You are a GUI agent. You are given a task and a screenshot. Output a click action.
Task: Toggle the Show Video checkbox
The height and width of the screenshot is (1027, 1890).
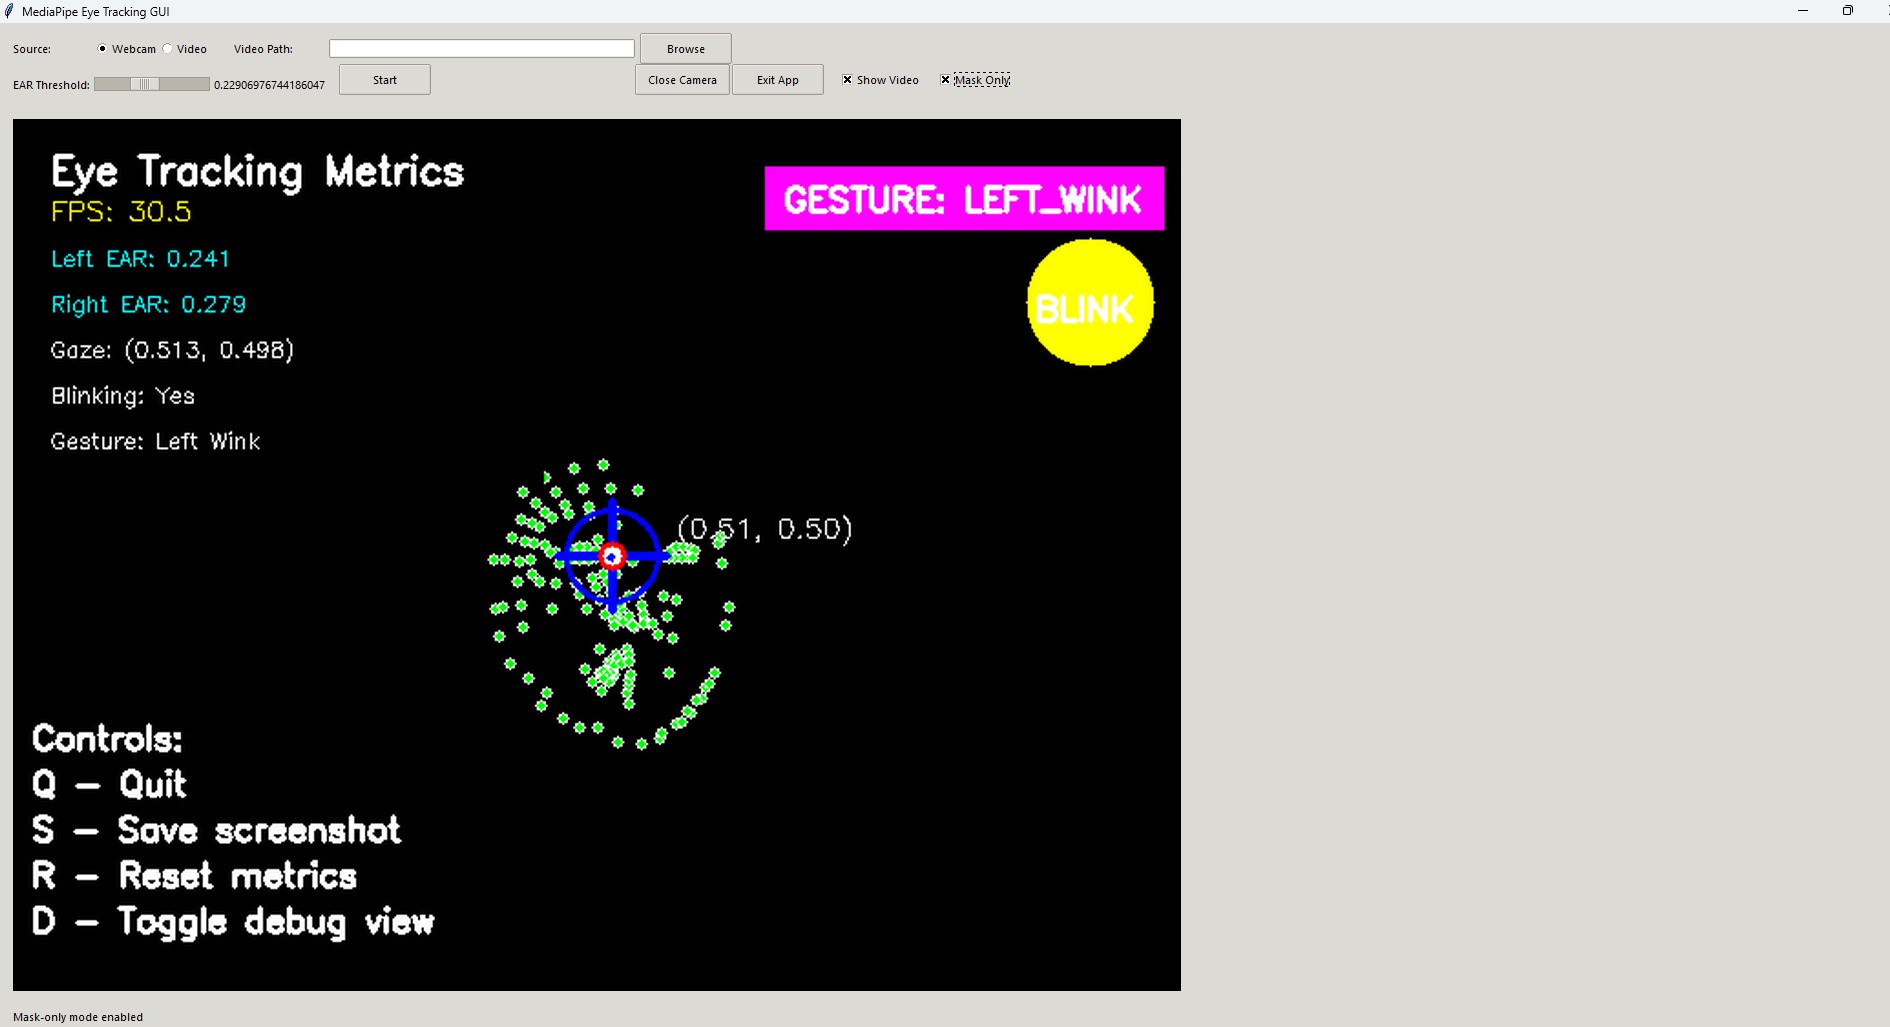pyautogui.click(x=847, y=80)
